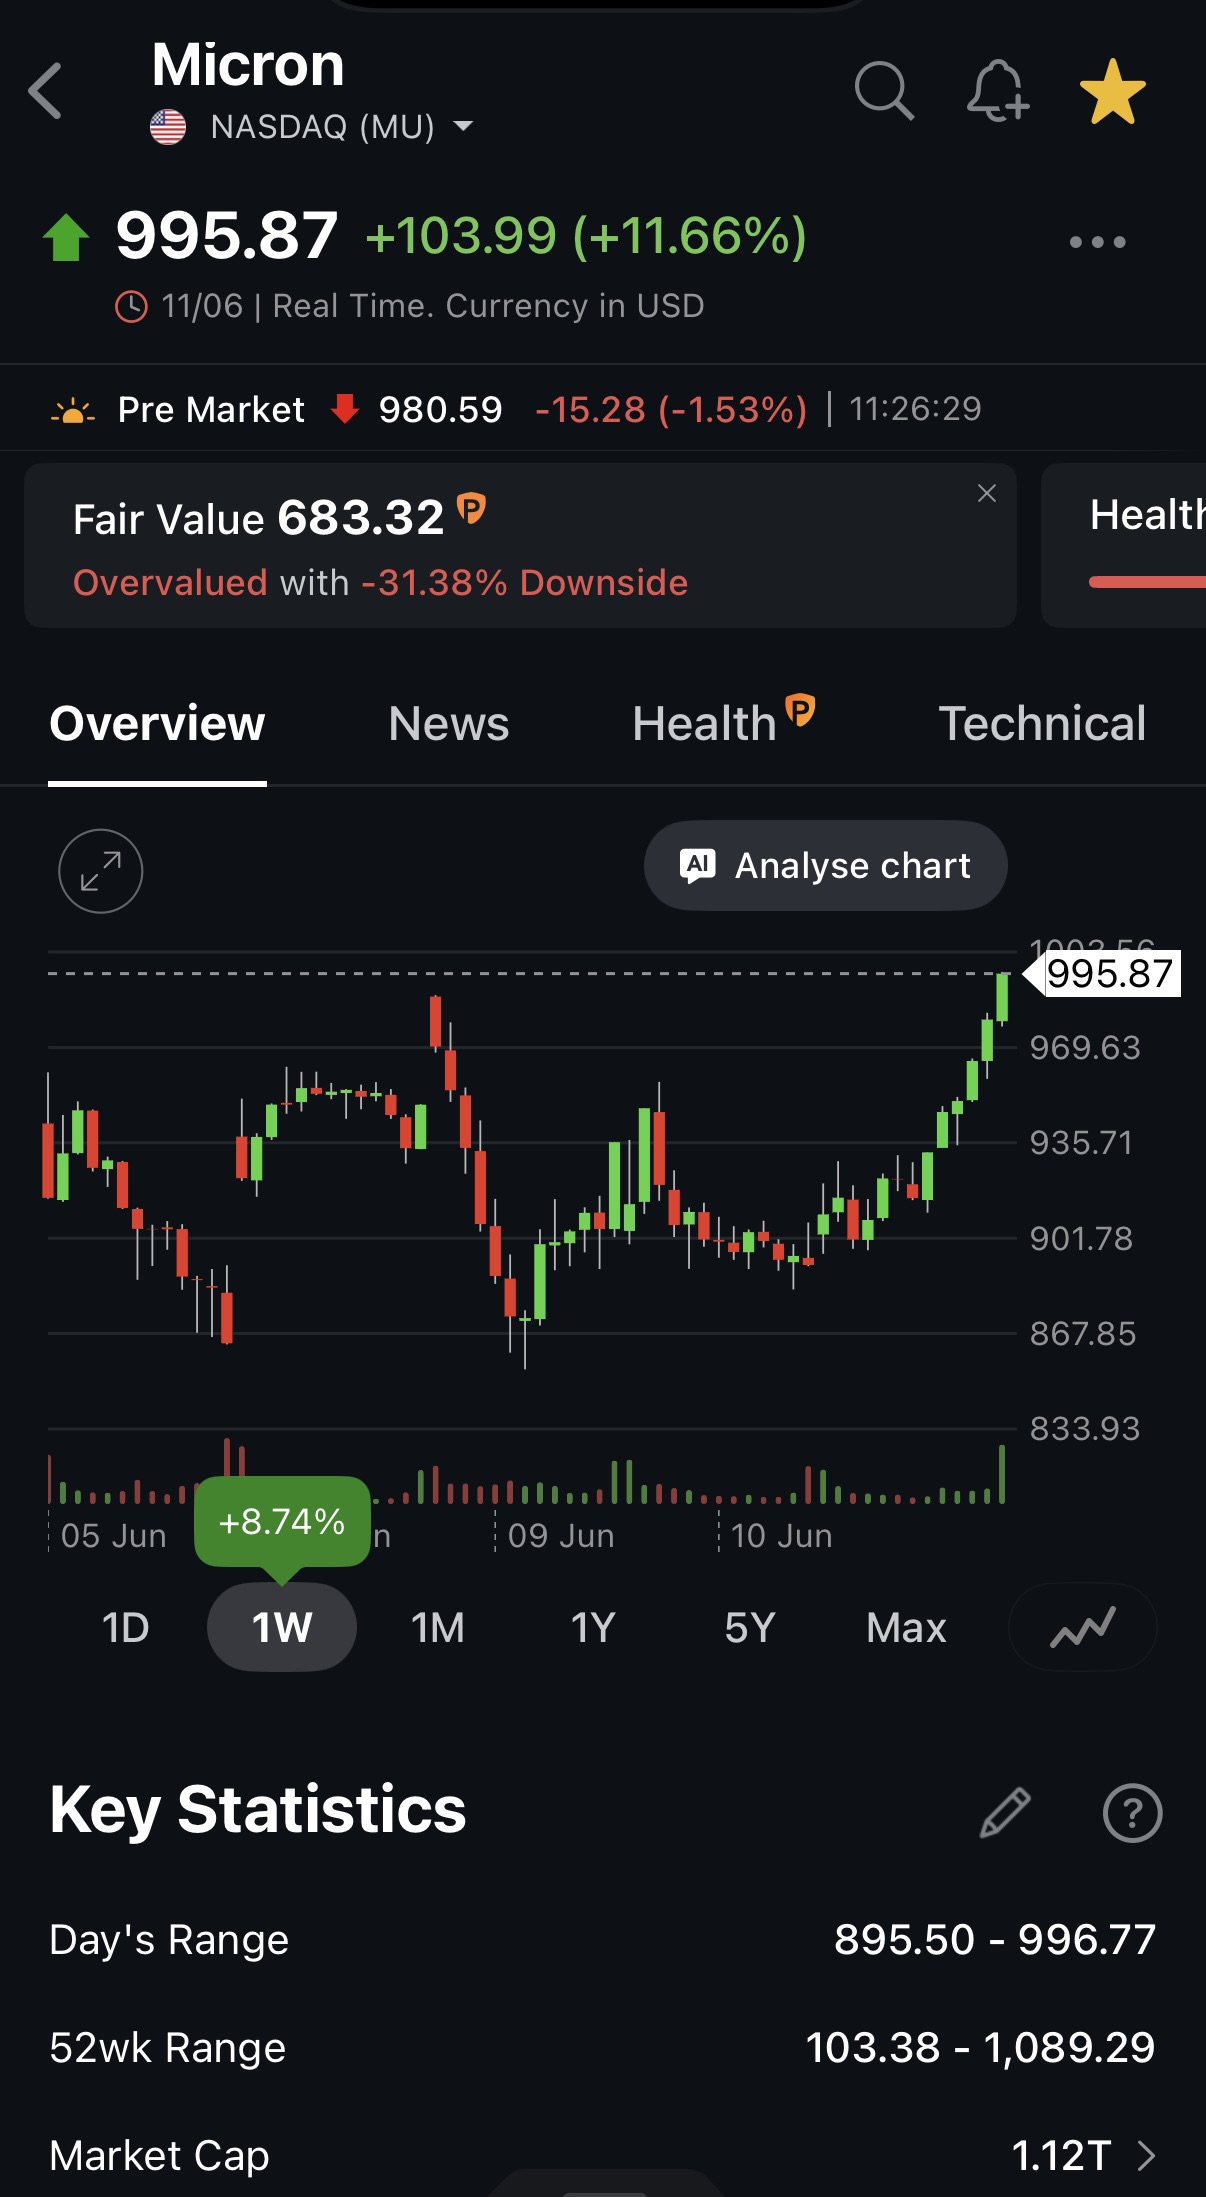This screenshot has width=1206, height=2197.
Task: Tap the green price up arrow
Action: [67, 238]
